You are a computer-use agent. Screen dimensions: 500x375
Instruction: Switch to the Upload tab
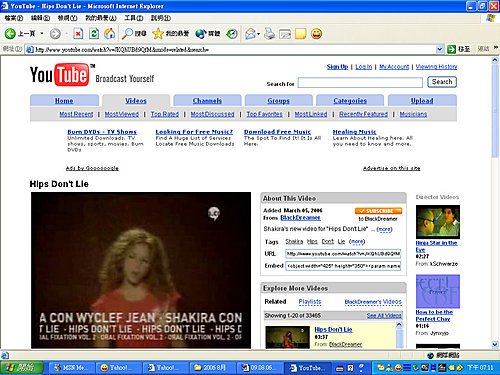(x=422, y=101)
